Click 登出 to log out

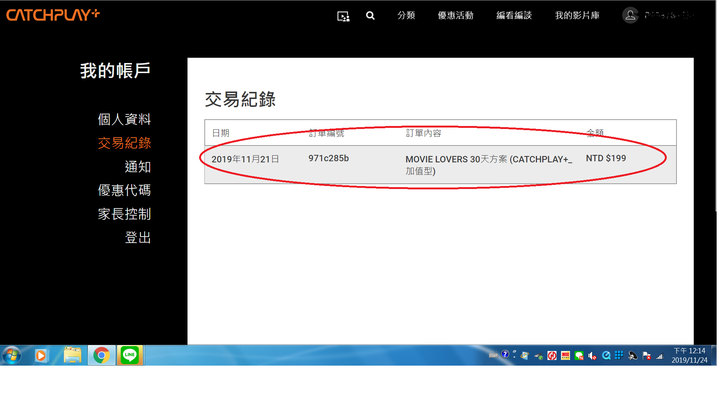point(137,238)
